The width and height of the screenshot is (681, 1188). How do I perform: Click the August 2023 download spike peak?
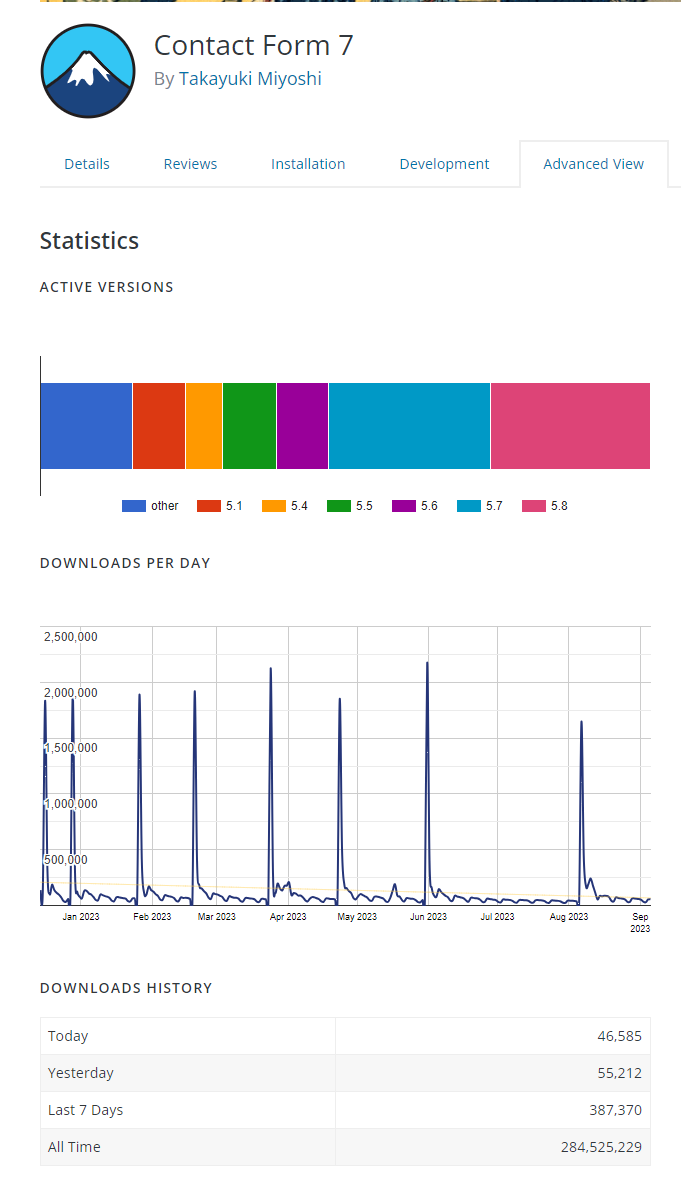pos(581,723)
